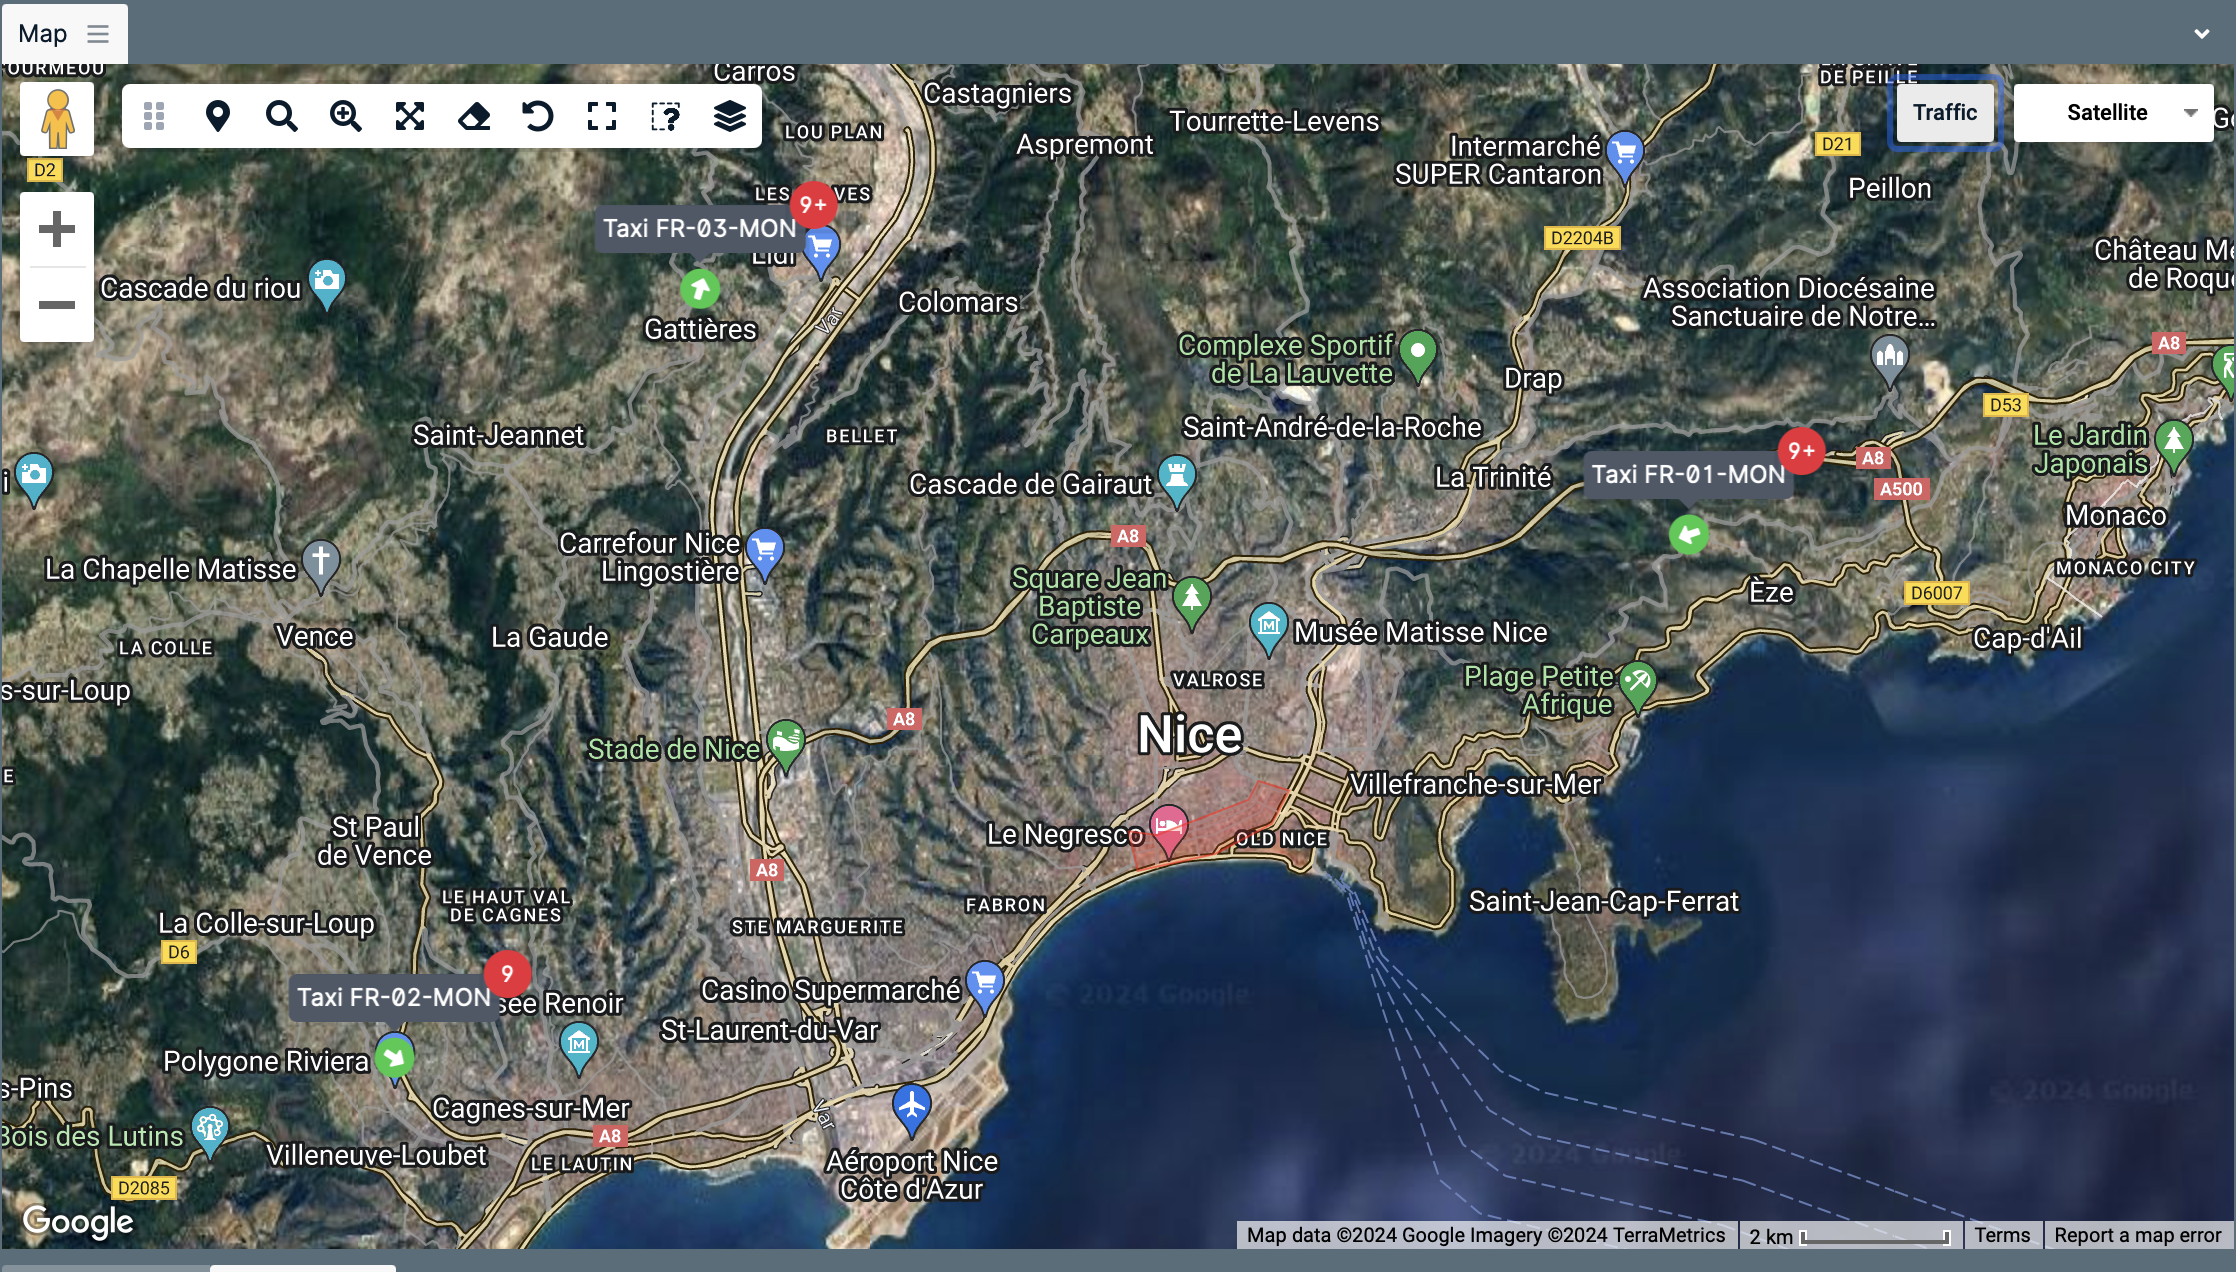
Task: Click green vehicle marker near Gattières
Action: 700,290
